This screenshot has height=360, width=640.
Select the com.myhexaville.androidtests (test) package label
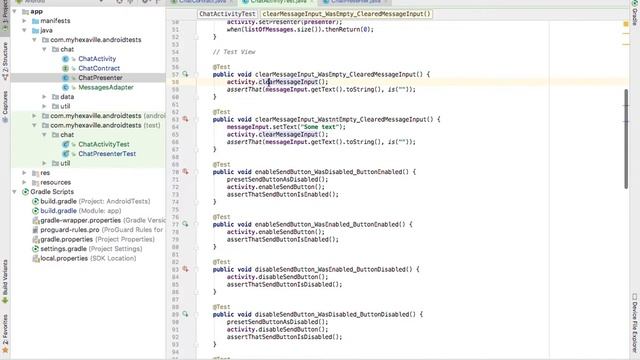[x=105, y=125]
